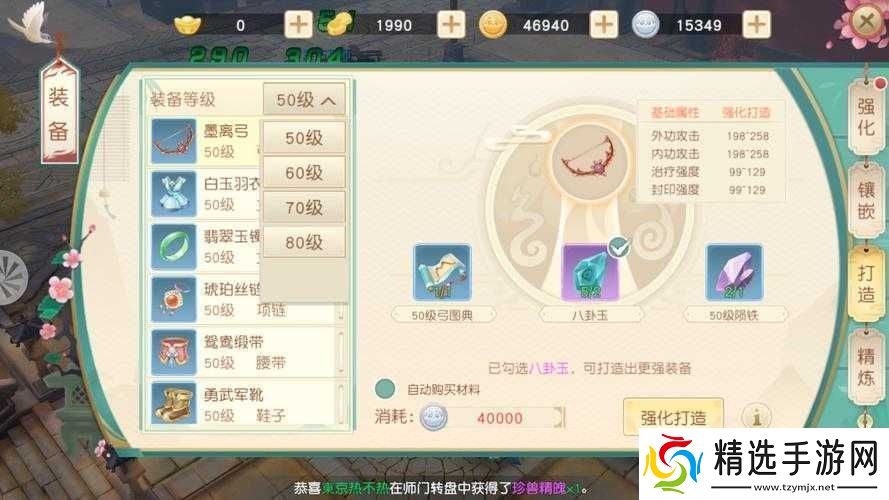Viewport: 889px width, 500px height.
Task: Toggle the 自动购买材料 option
Action: pyautogui.click(x=385, y=389)
